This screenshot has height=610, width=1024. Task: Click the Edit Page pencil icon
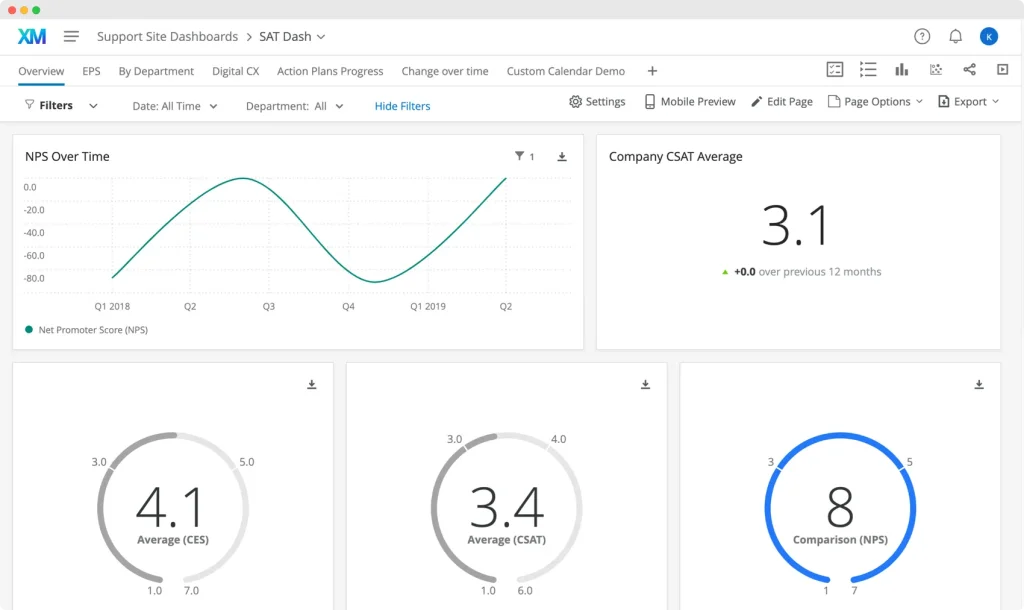[756, 101]
